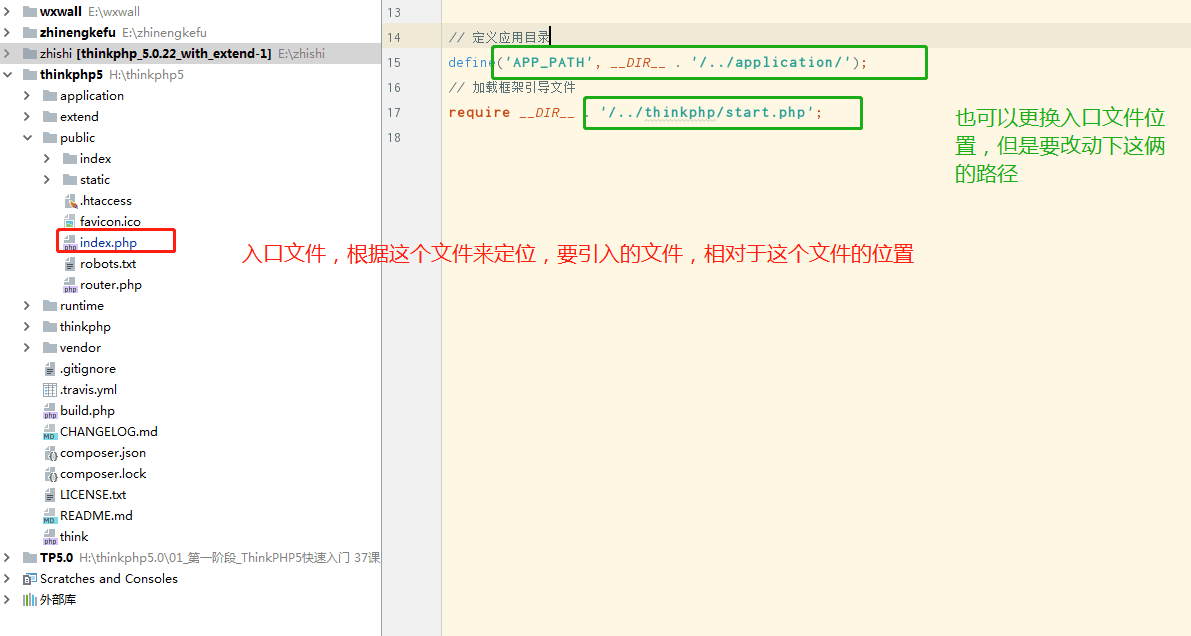
Task: Expand the TP5.0 project node
Action: pos(7,558)
